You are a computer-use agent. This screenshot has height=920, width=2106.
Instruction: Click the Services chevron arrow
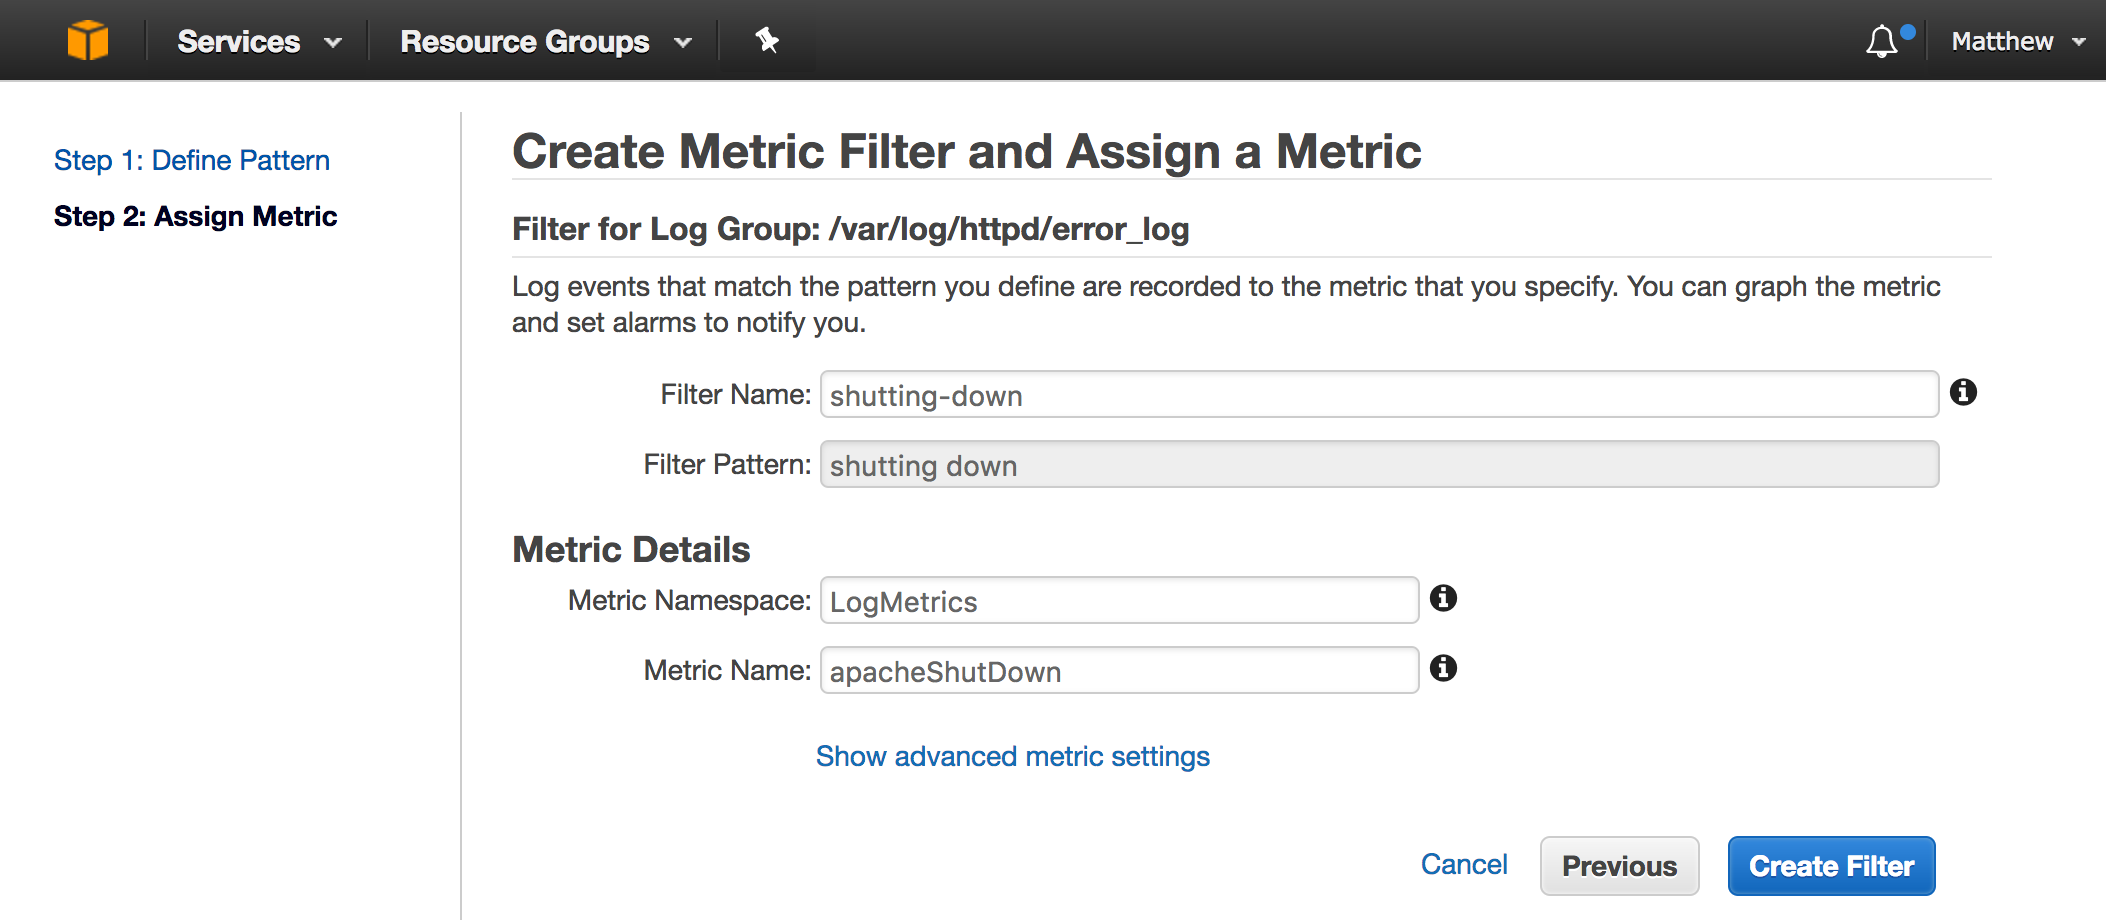point(333,43)
